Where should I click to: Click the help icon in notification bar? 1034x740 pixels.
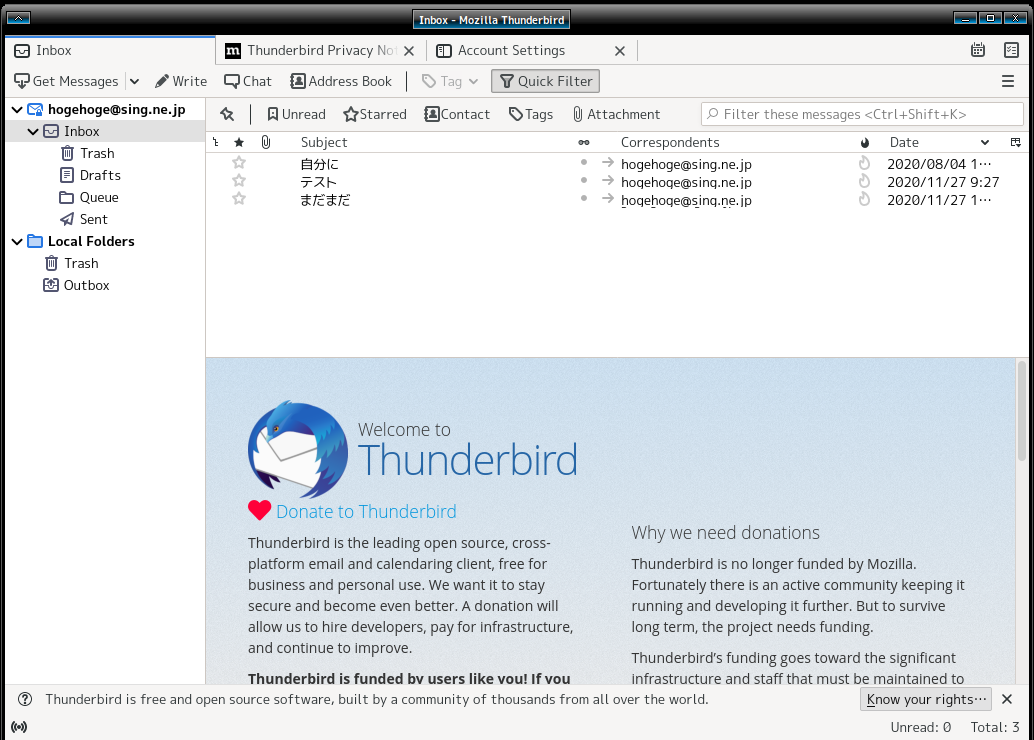[x=25, y=699]
